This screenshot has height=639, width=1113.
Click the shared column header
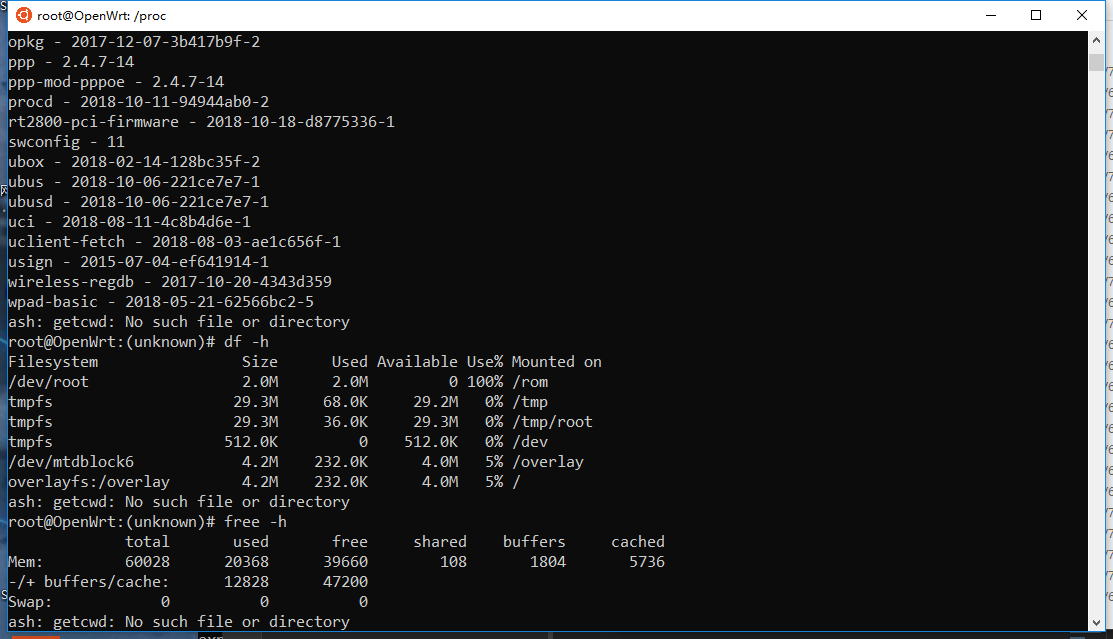click(x=440, y=542)
